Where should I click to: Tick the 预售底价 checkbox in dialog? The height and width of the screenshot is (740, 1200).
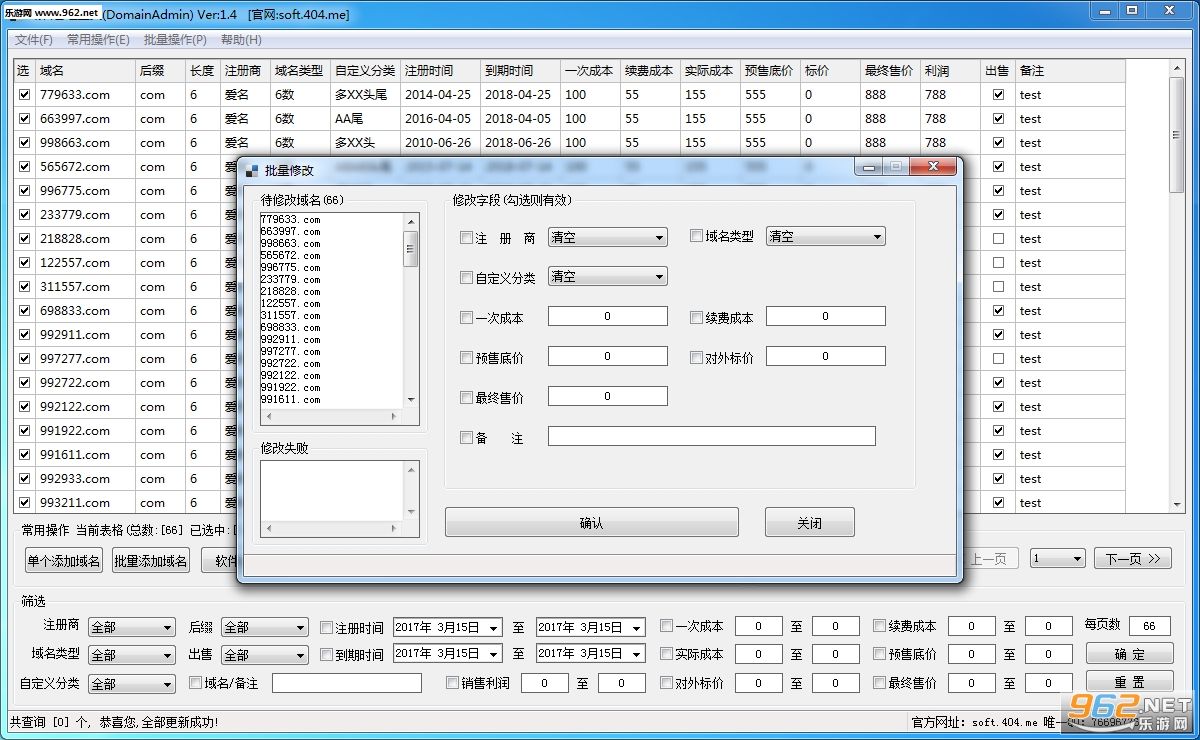[466, 358]
